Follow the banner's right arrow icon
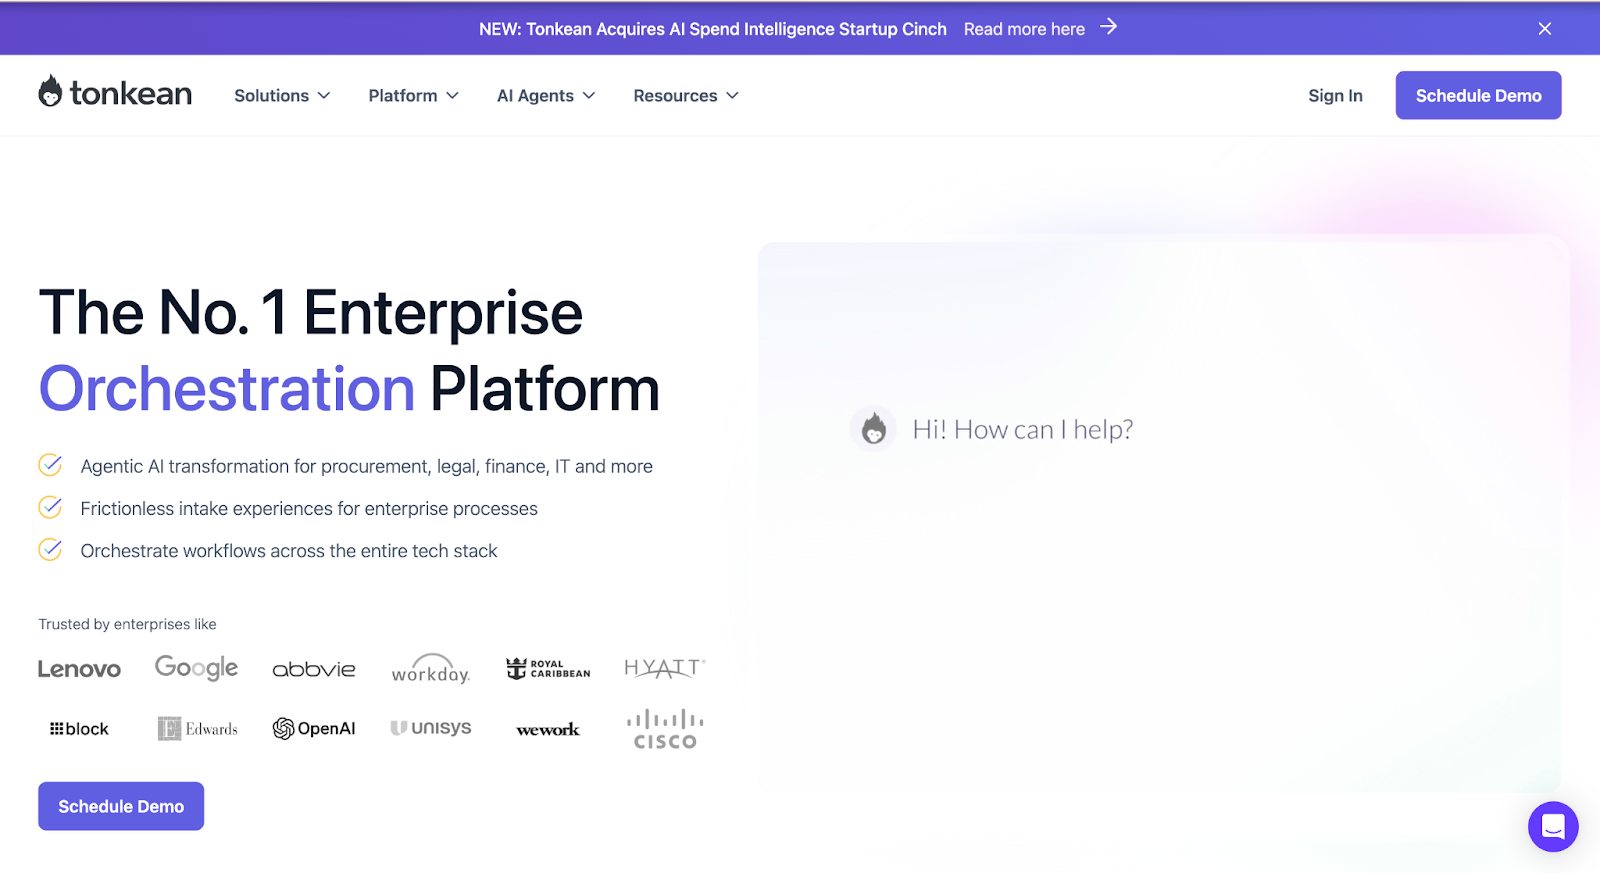This screenshot has height=873, width=1600. pos(1109,27)
